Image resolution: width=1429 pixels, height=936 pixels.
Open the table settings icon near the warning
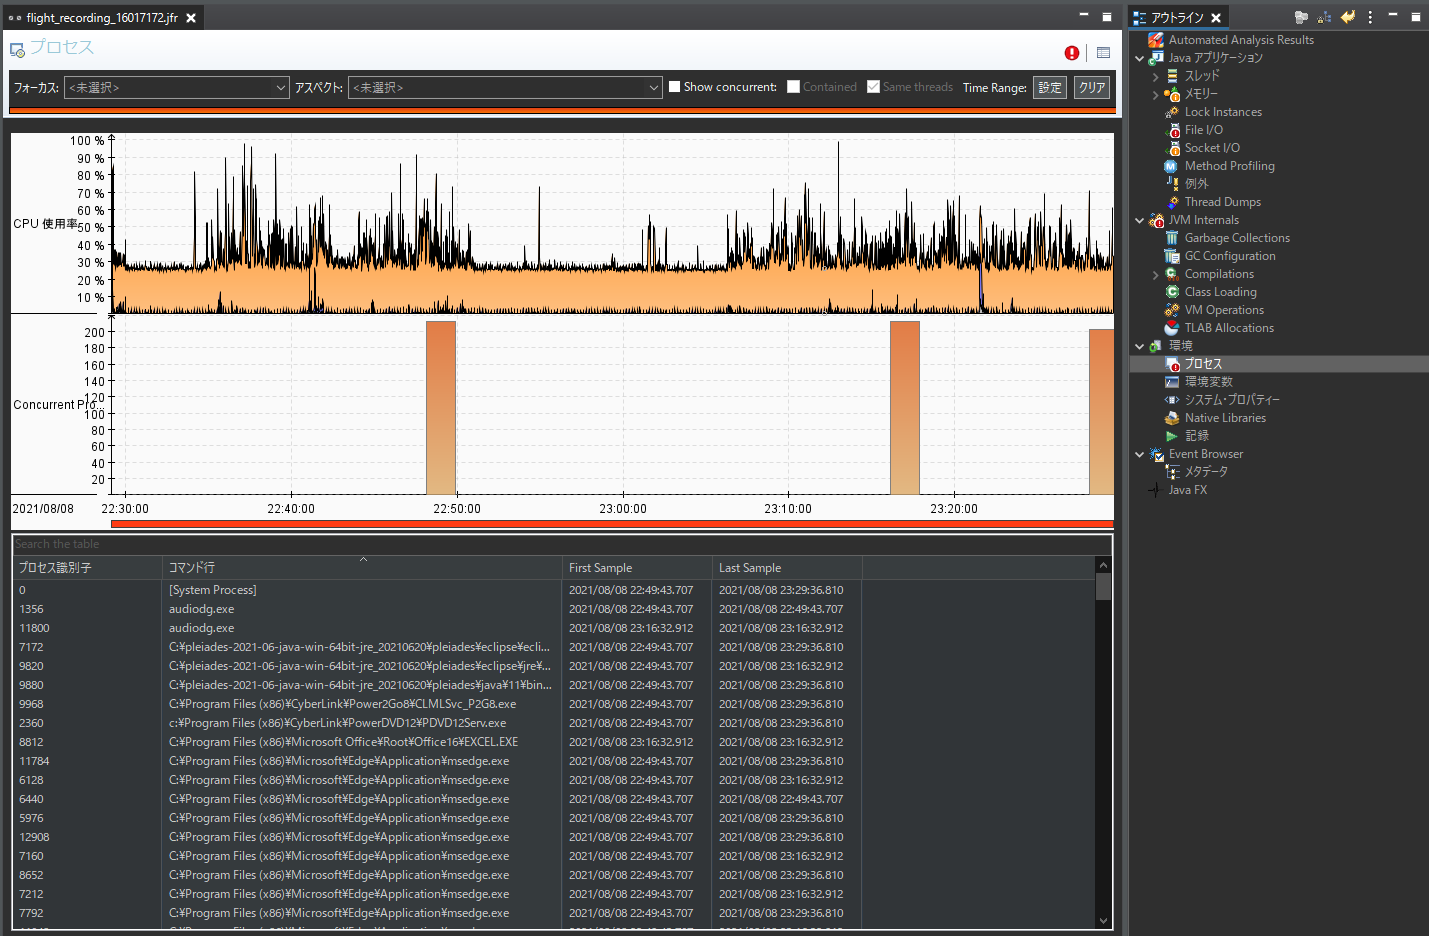[1103, 52]
